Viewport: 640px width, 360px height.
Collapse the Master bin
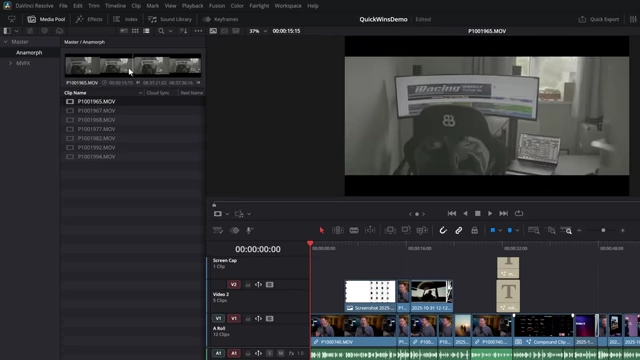tap(5, 42)
